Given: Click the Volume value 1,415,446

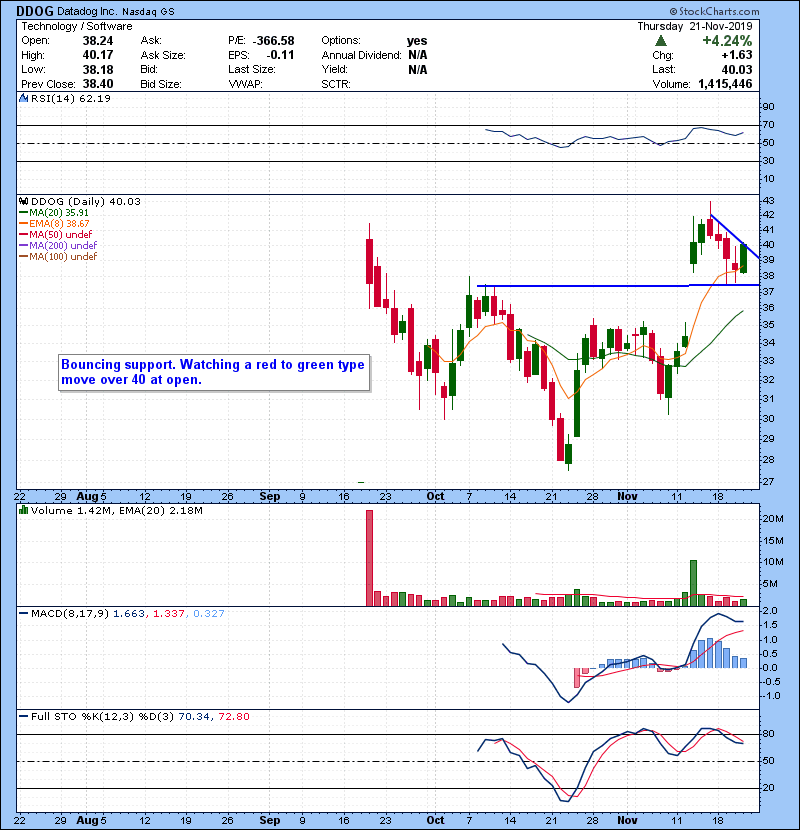Looking at the screenshot, I should click(x=725, y=84).
